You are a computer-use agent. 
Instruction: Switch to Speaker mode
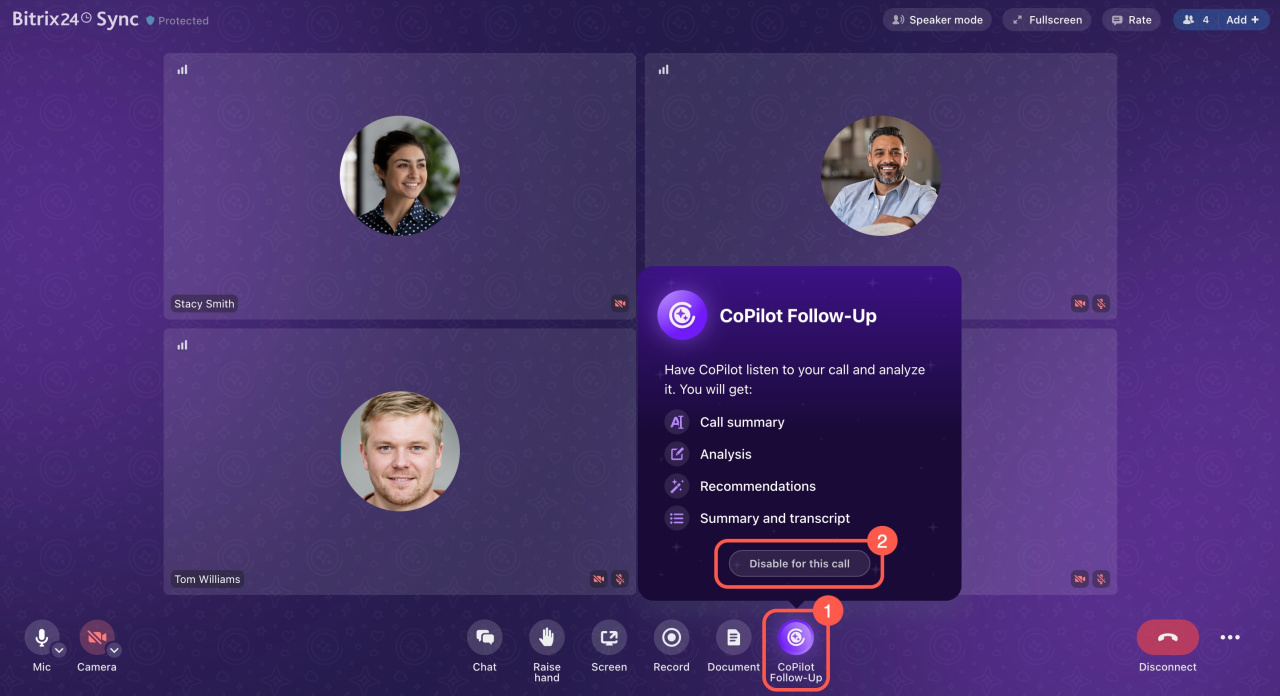pos(937,20)
